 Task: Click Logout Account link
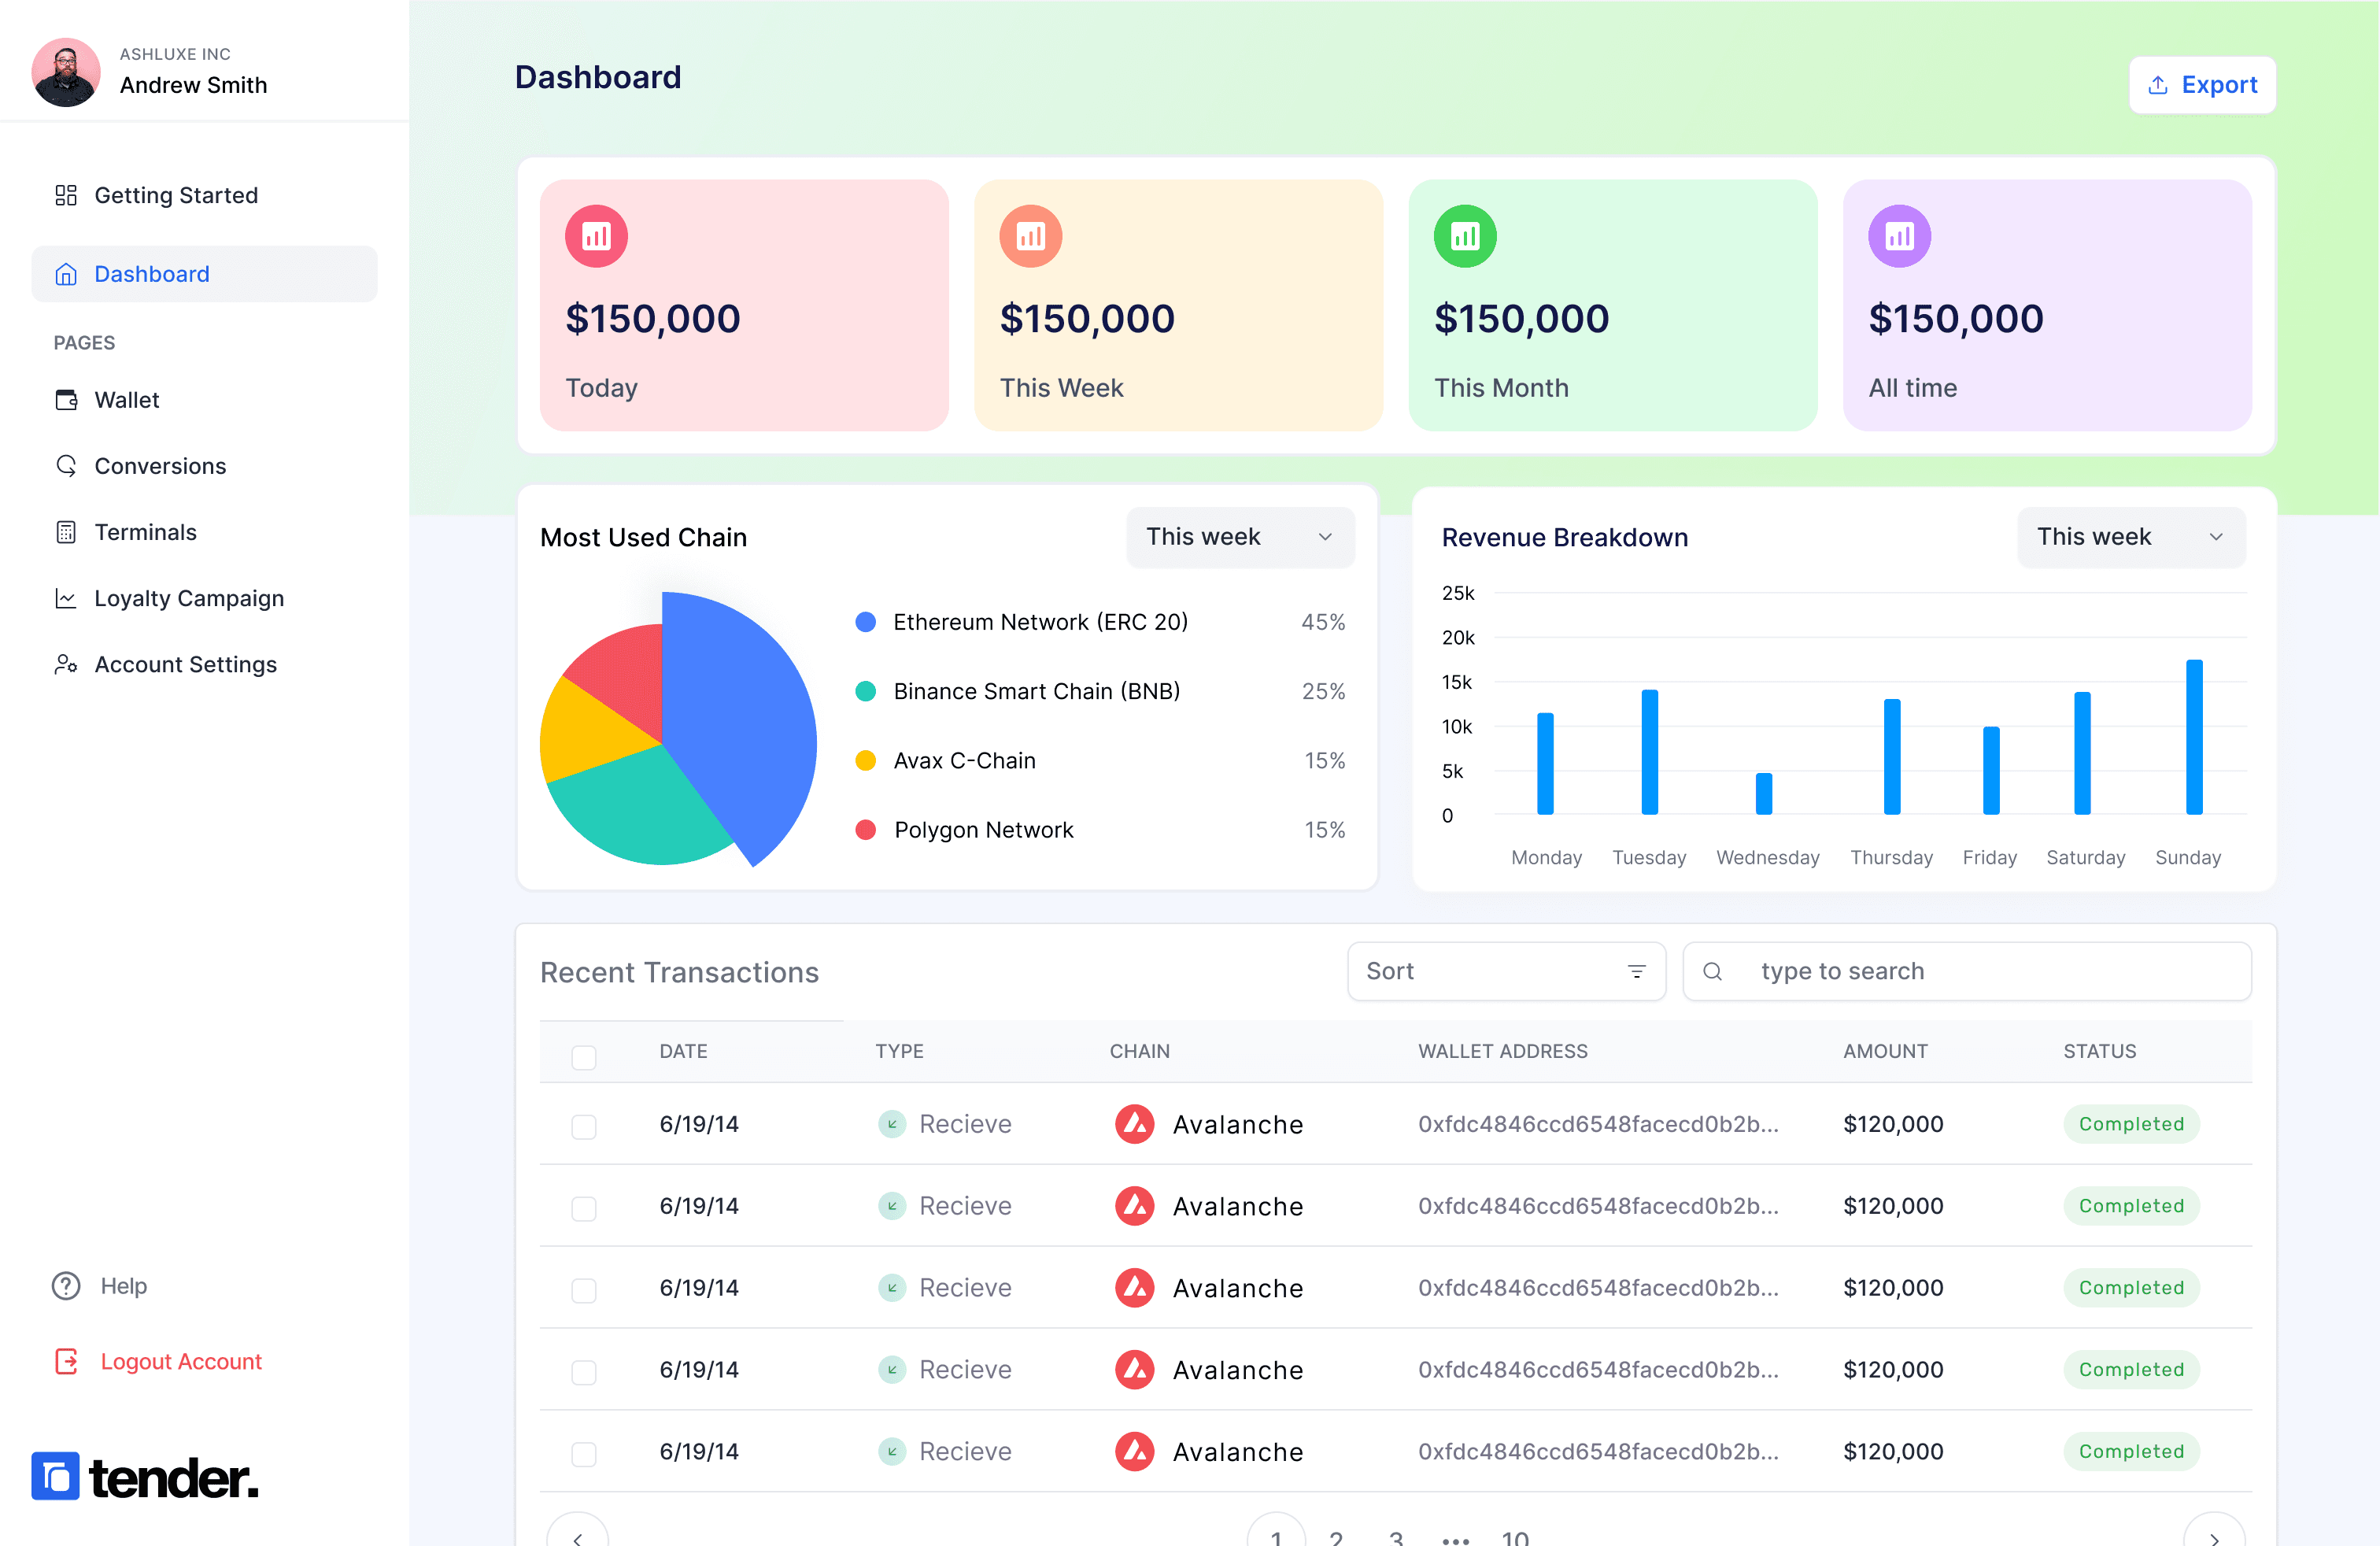[x=181, y=1361]
